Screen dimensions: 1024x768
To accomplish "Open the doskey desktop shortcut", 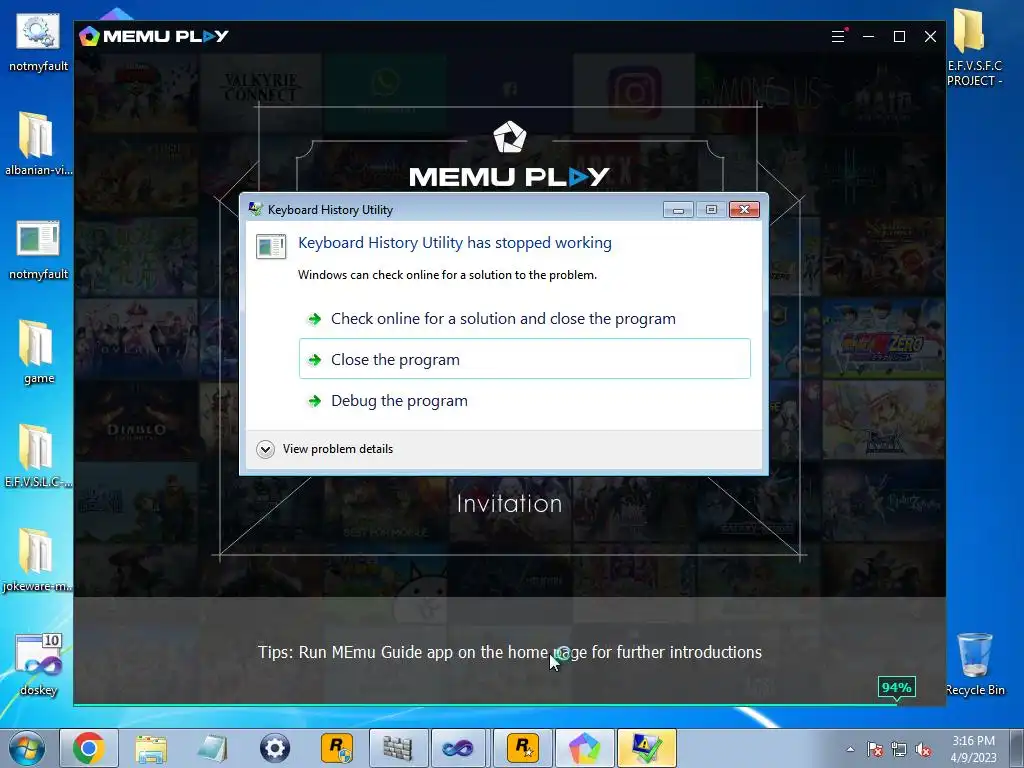I will coord(39,664).
